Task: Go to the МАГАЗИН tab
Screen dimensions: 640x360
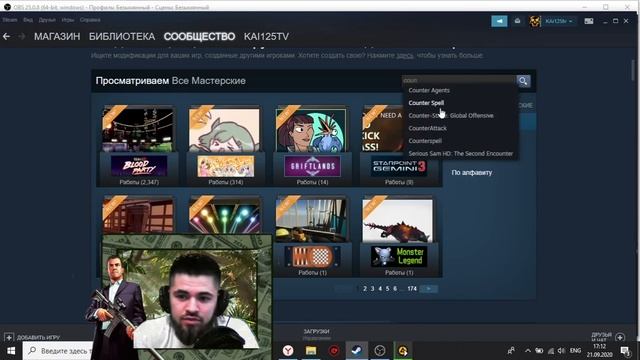Action: [57, 36]
